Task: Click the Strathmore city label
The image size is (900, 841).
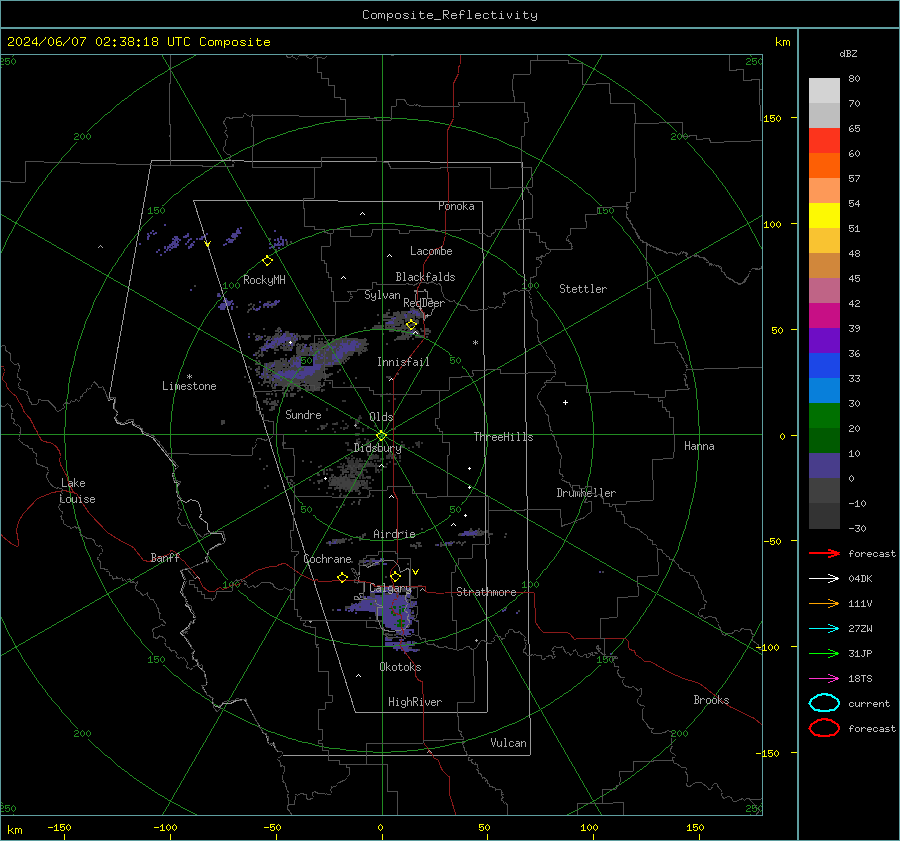Action: 486,592
